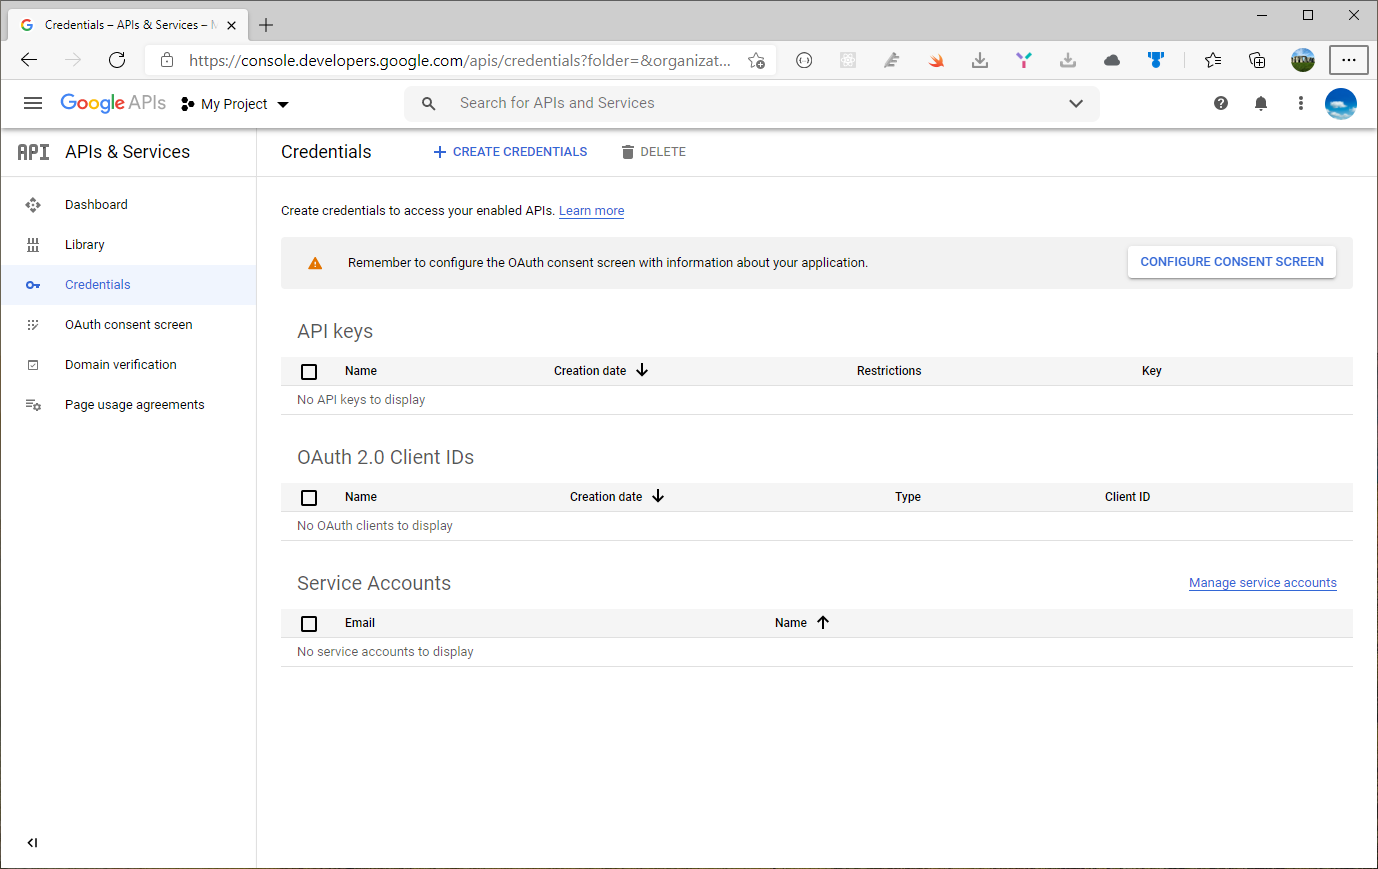The width and height of the screenshot is (1378, 869).
Task: Open the Manage service accounts link
Action: click(x=1262, y=582)
